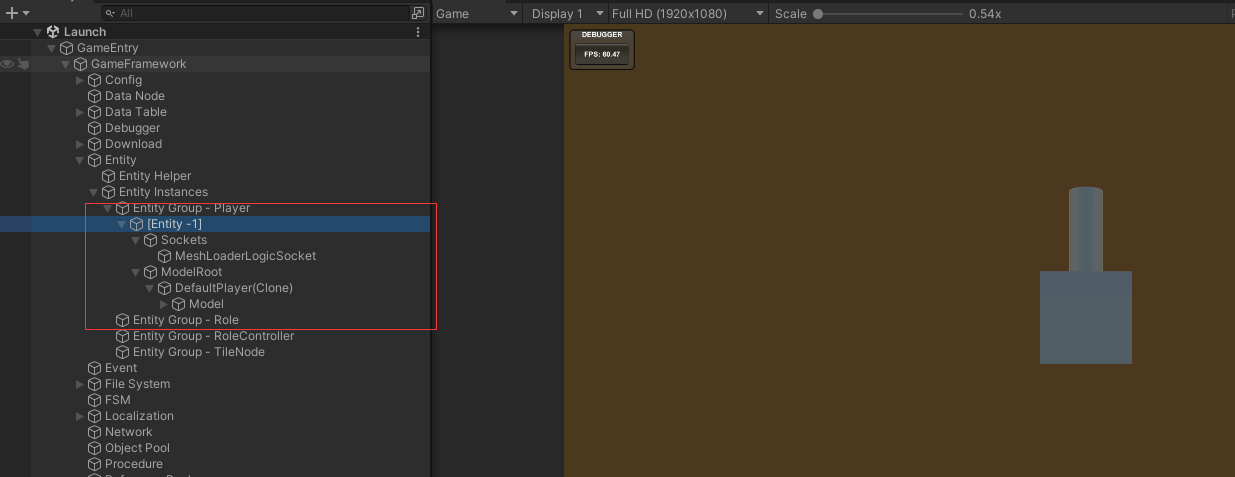Click the cube icon beside Object Pool
Screen dimensions: 1235x477
pyautogui.click(x=95, y=448)
